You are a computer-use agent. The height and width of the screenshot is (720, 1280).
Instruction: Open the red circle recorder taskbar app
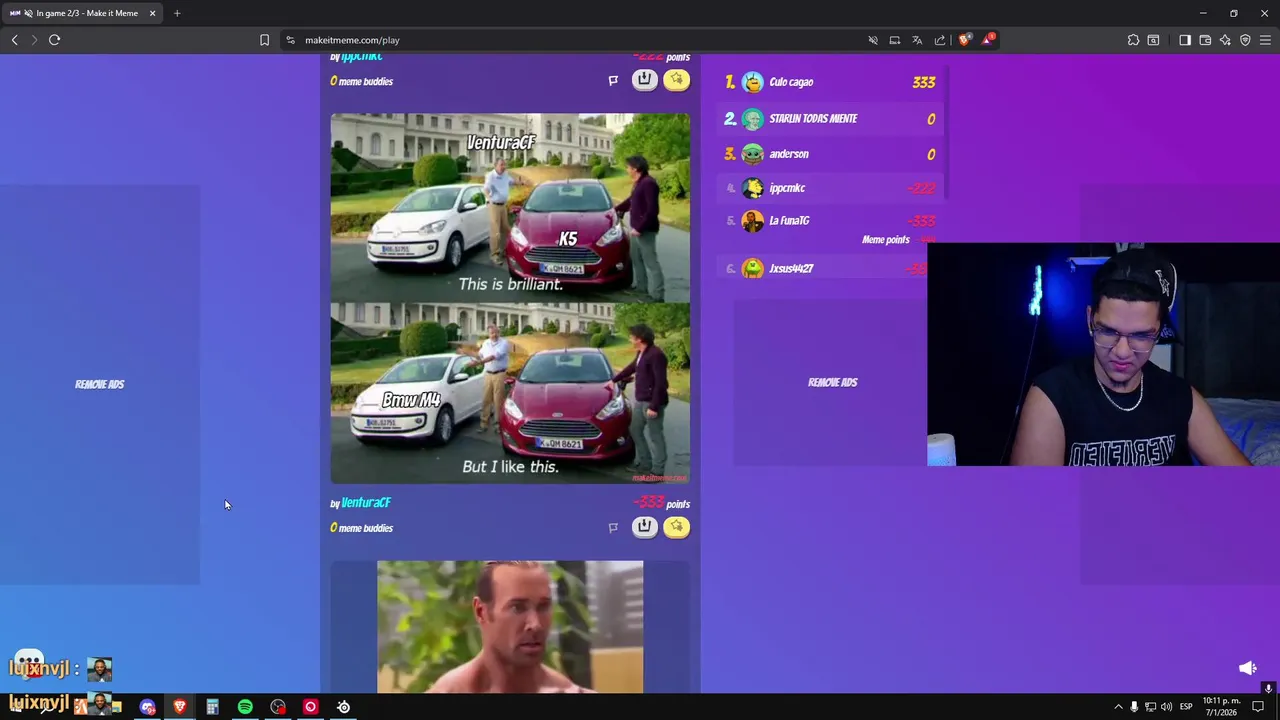(310, 707)
